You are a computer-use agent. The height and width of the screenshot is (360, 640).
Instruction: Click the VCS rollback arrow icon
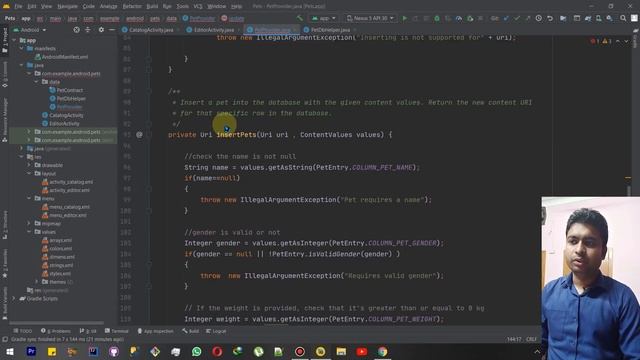tap(550, 18)
